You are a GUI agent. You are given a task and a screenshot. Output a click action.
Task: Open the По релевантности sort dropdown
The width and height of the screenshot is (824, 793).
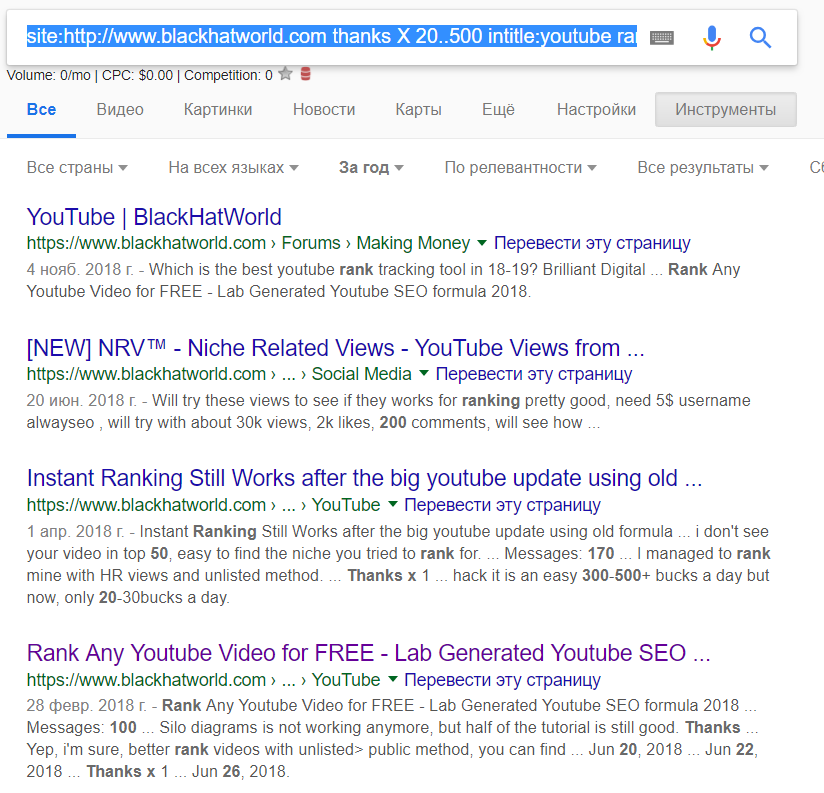520,168
